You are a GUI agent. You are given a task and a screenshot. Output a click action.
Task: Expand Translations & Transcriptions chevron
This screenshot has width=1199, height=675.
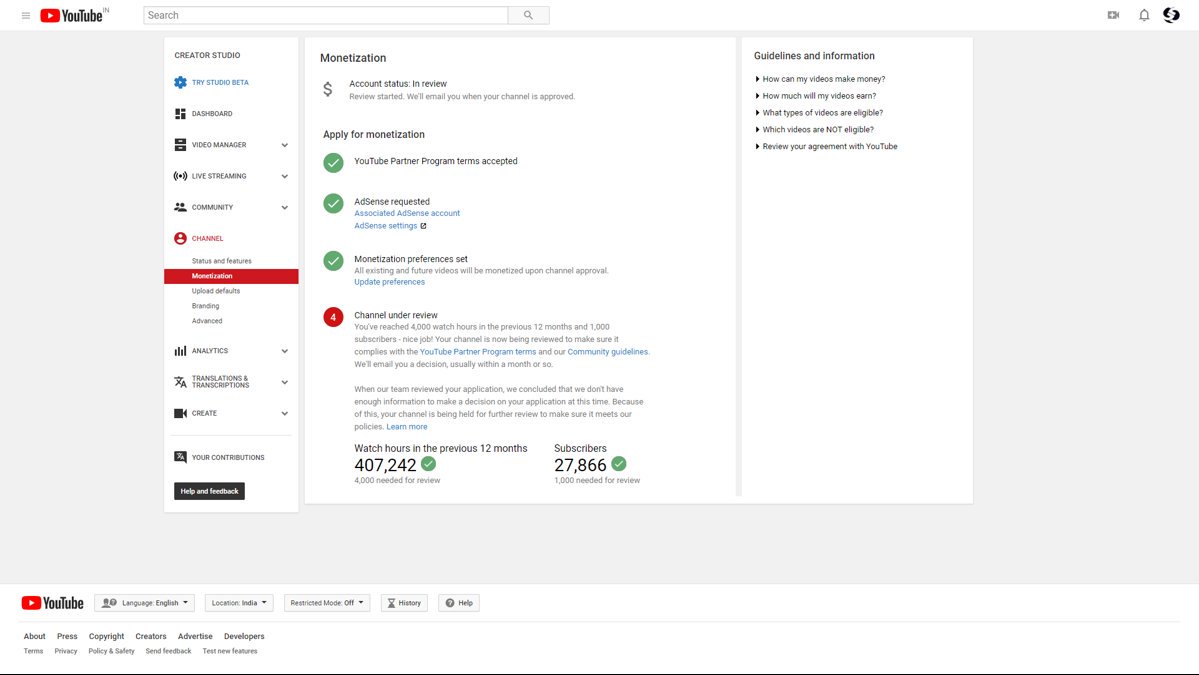284,382
